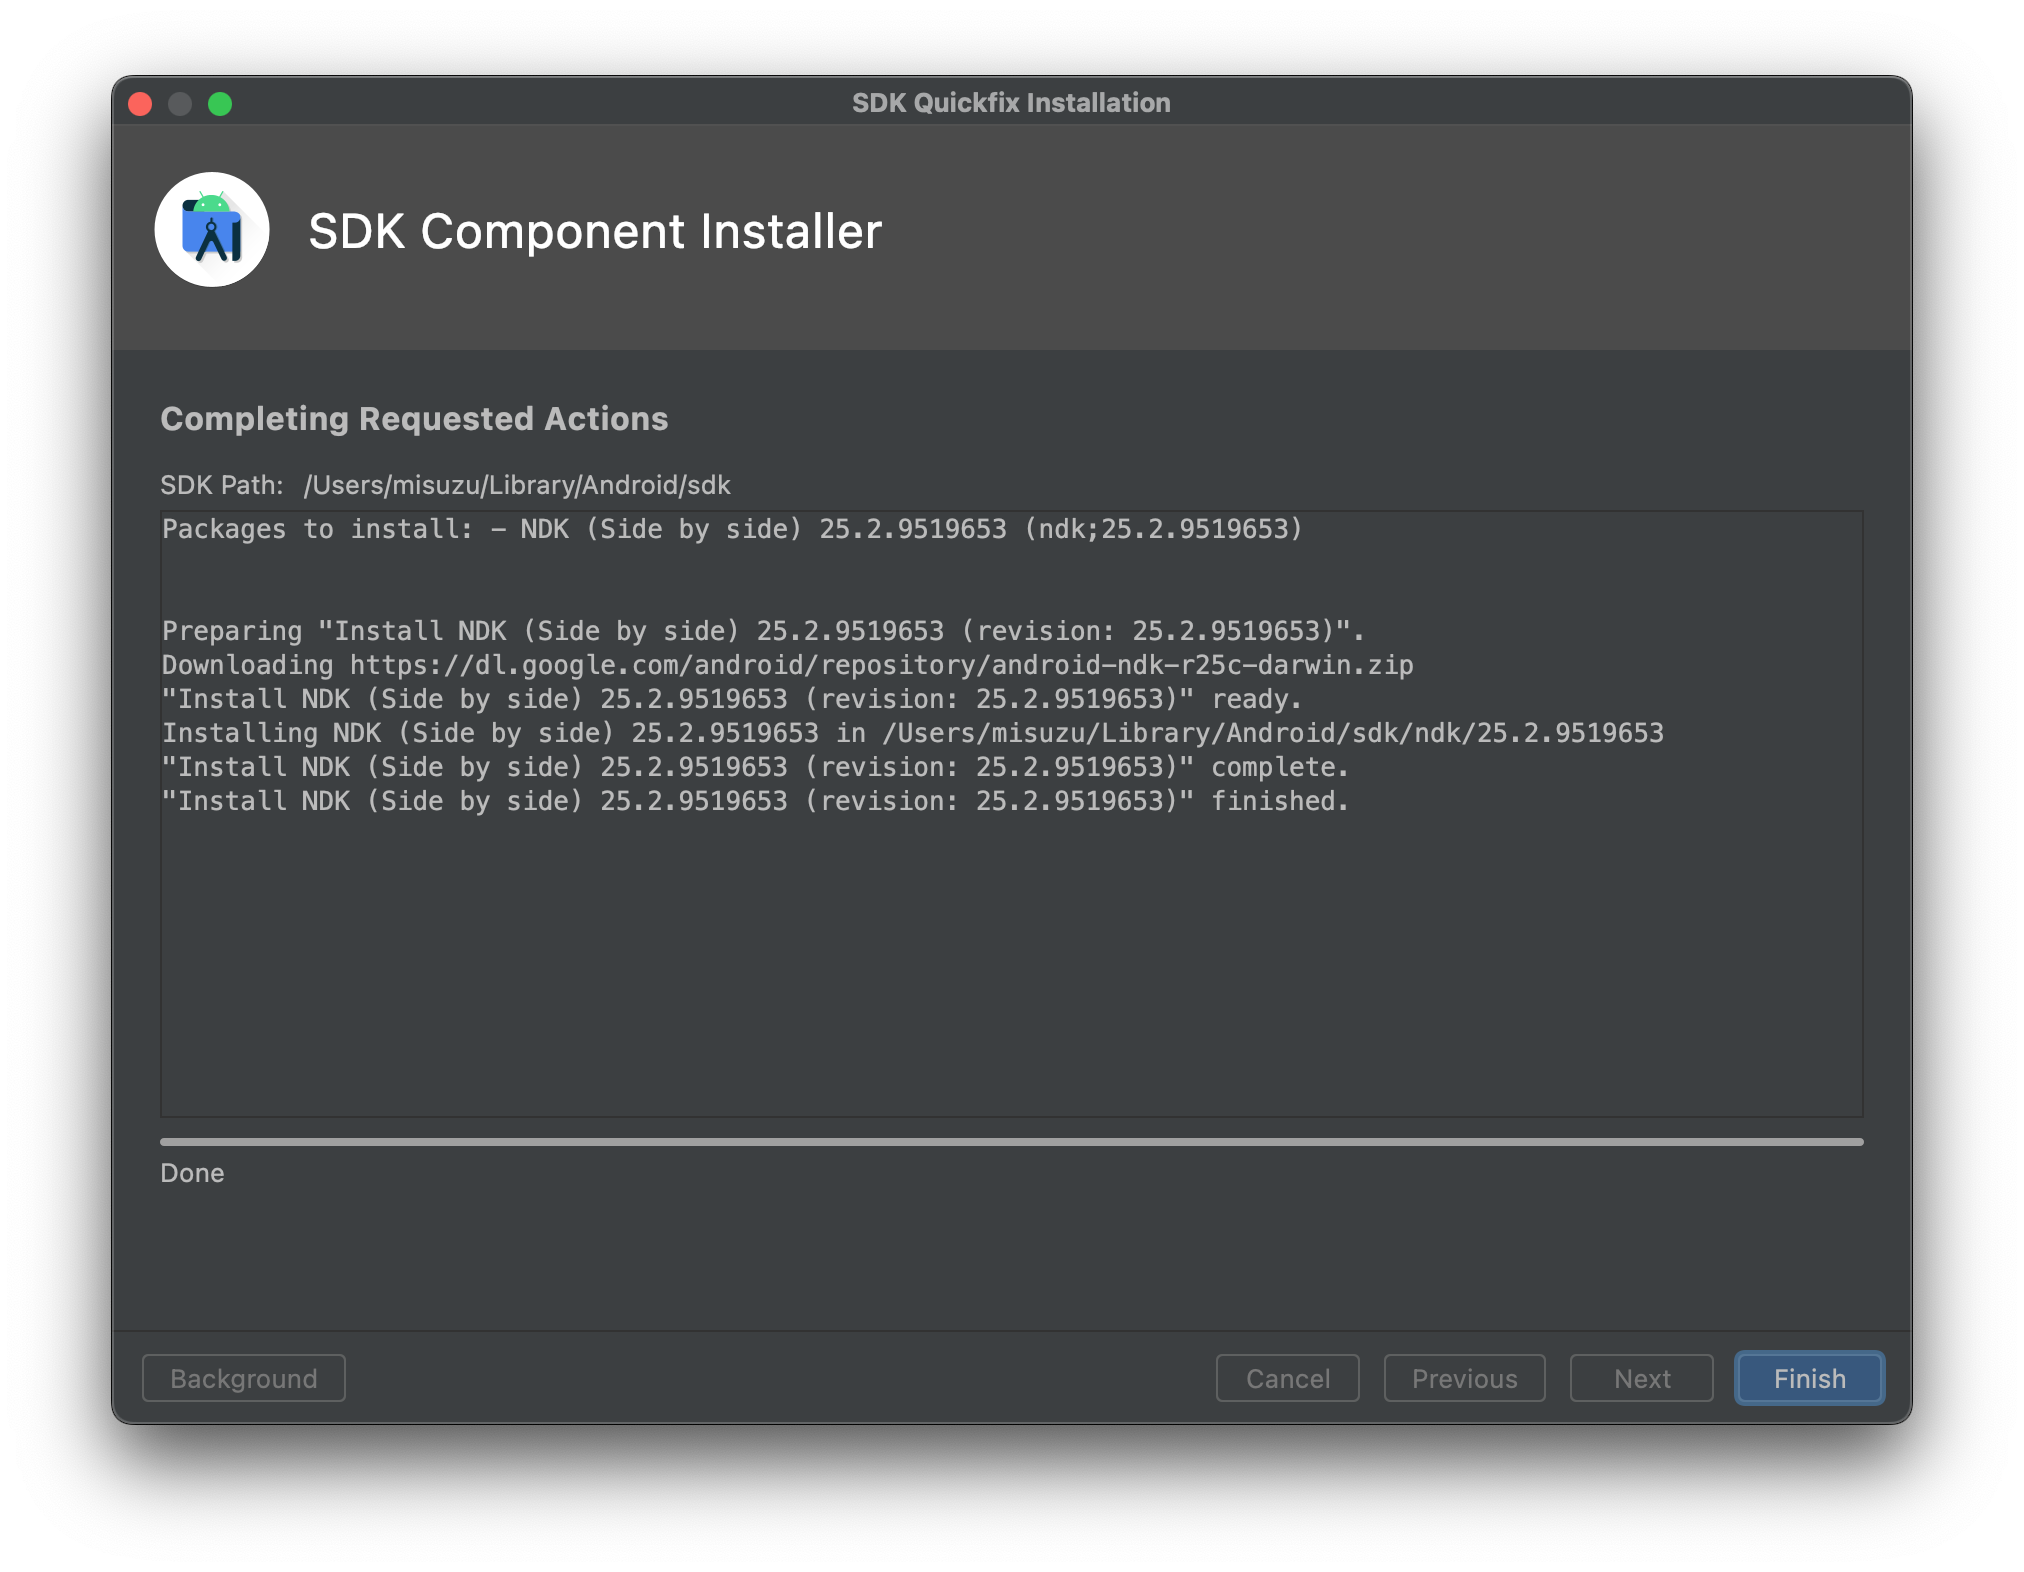Click the log line ending in 'finished.'
This screenshot has width=2024, height=1572.
point(755,801)
